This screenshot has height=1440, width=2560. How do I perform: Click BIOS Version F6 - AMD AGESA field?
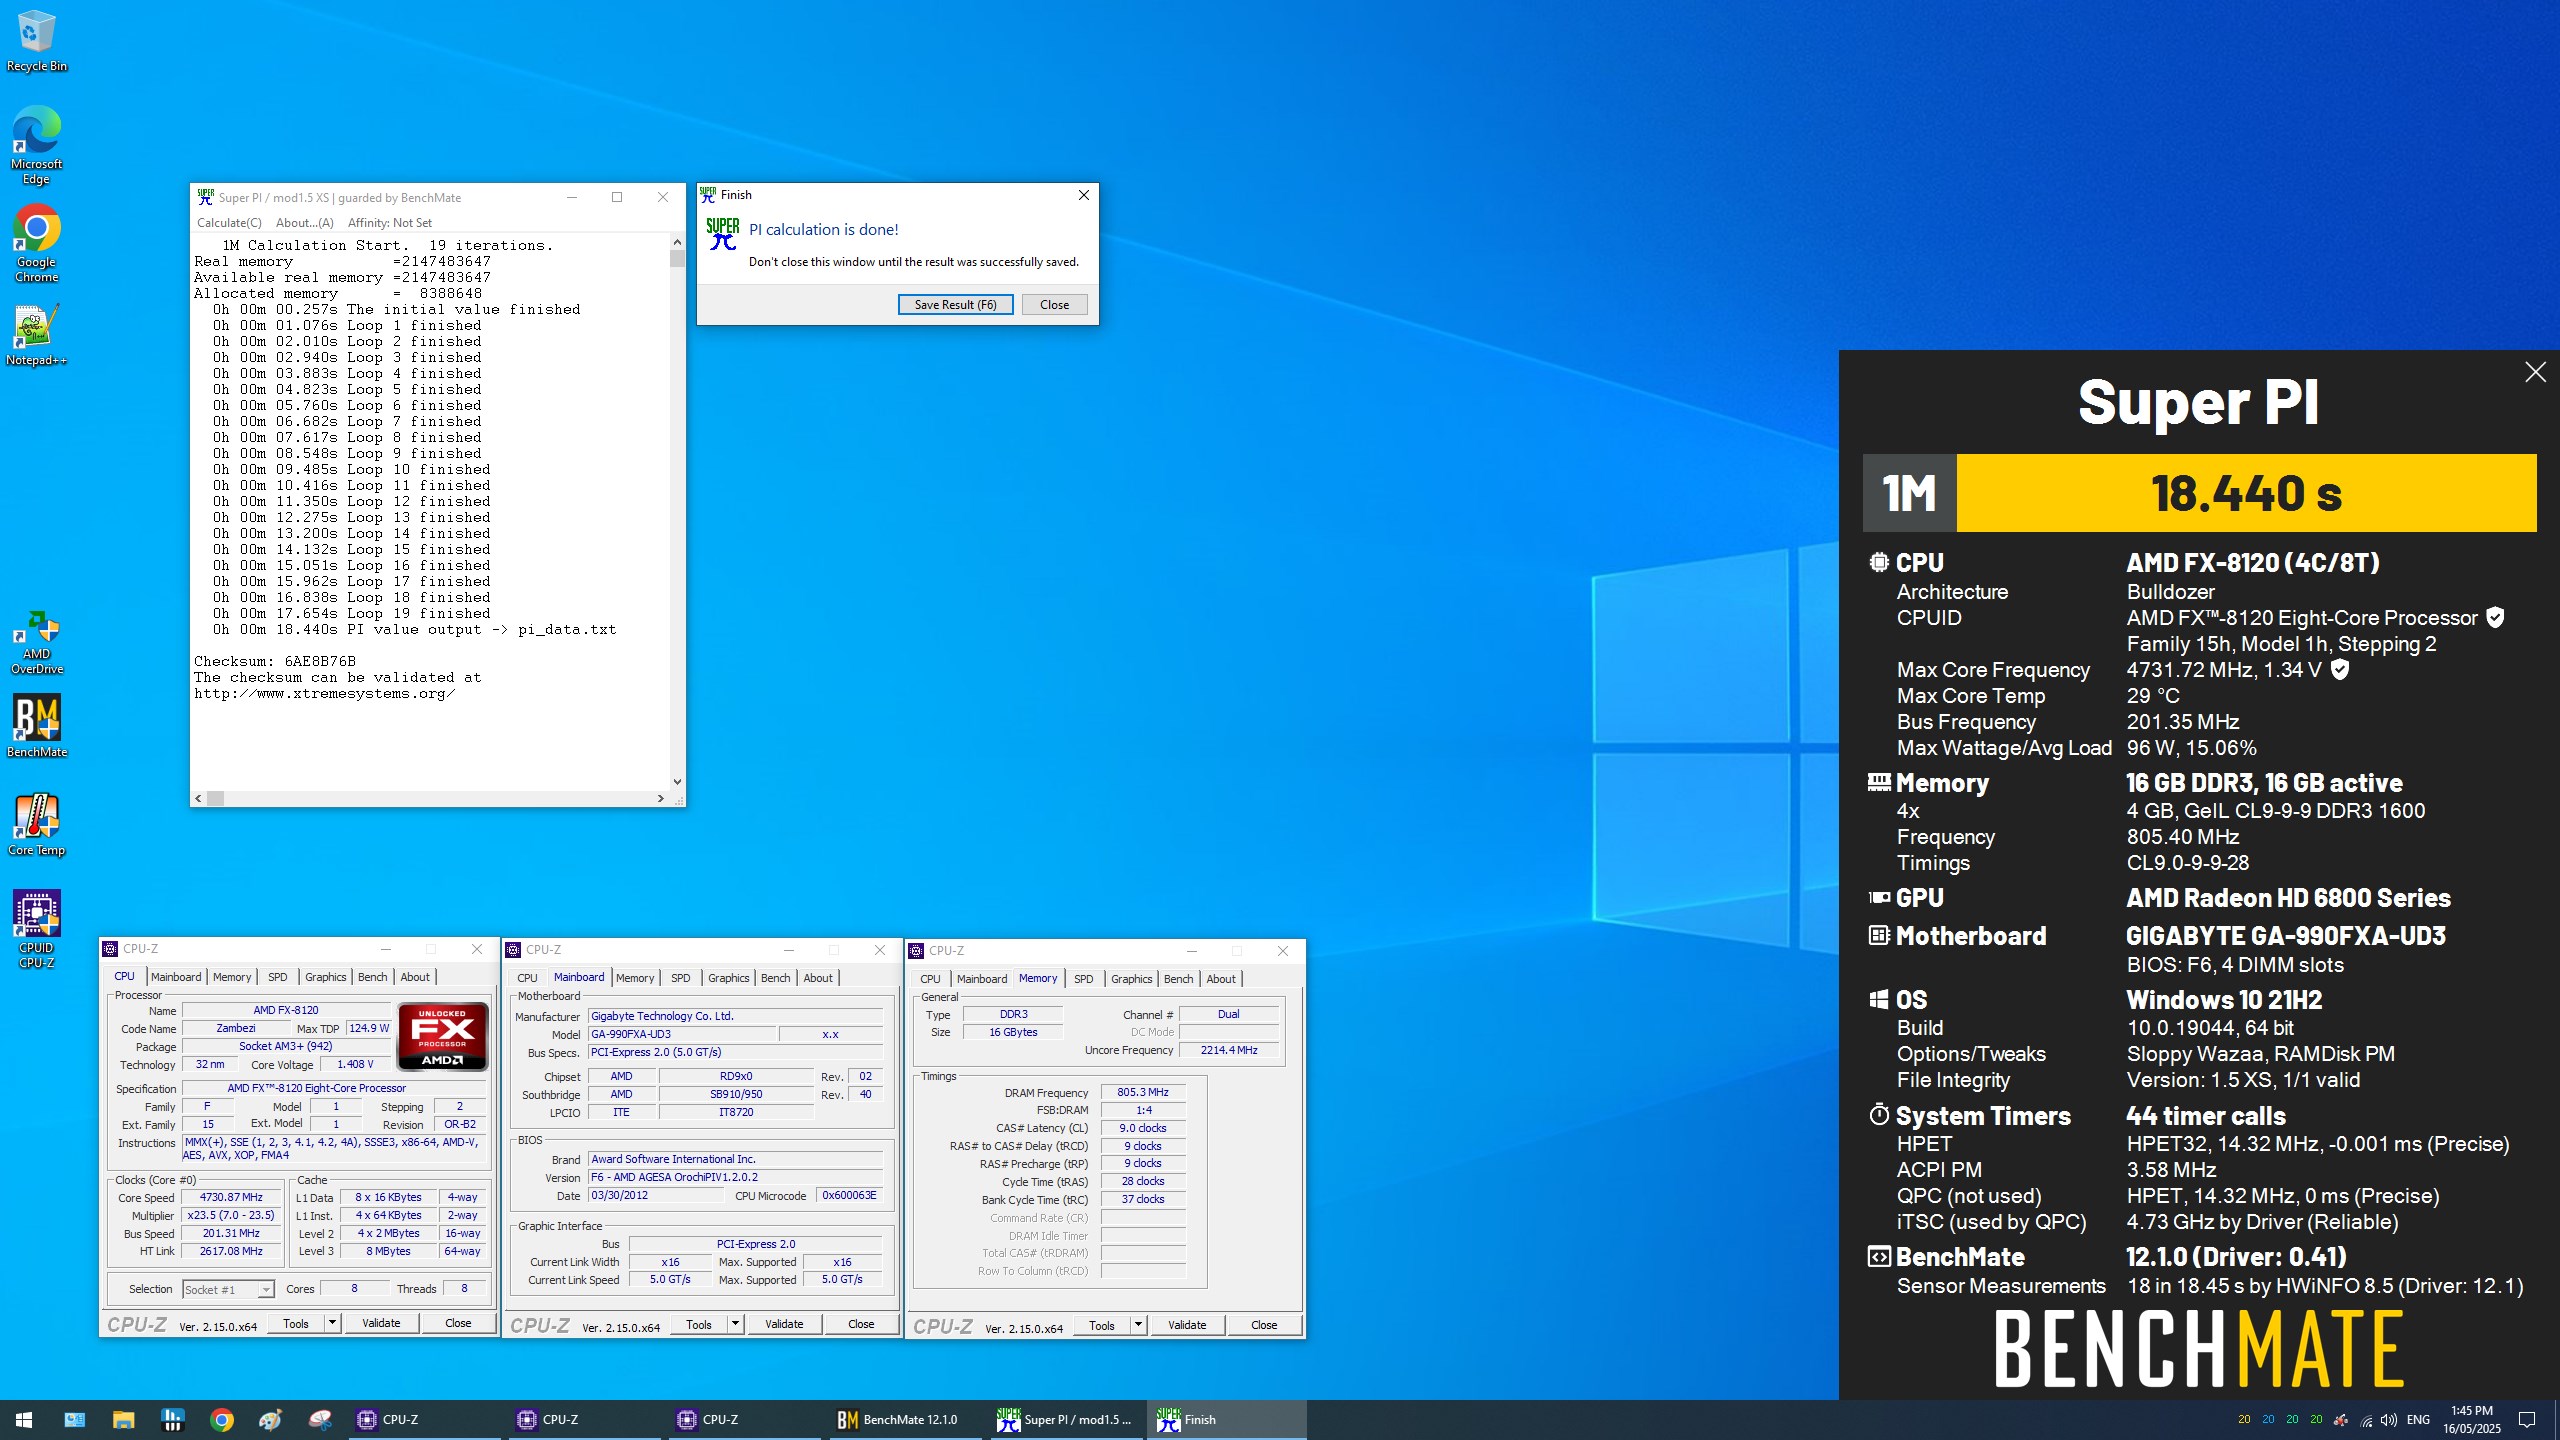coord(735,1177)
